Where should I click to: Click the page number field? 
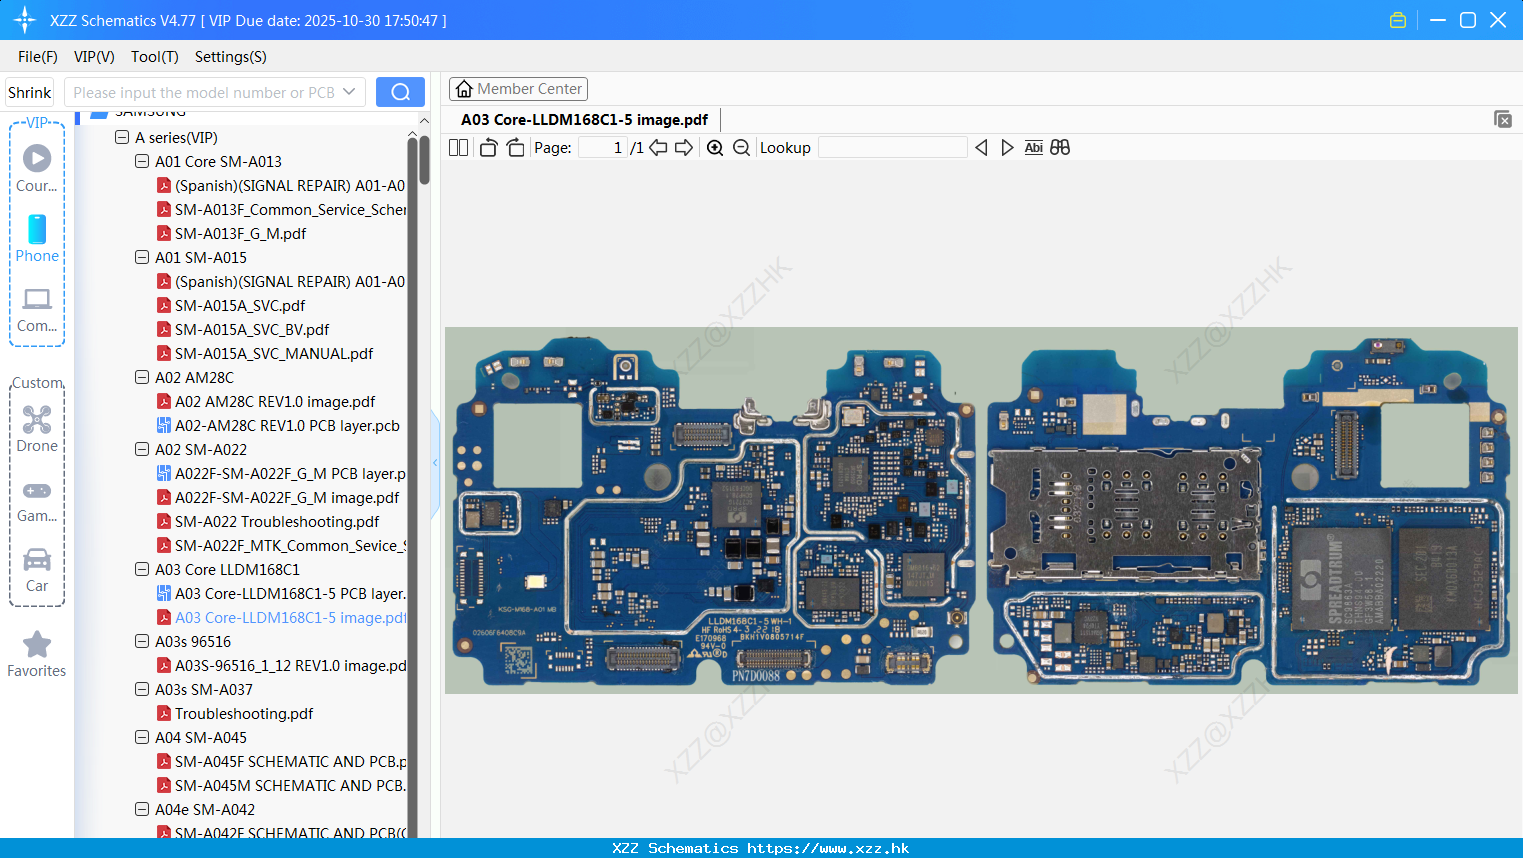602,147
